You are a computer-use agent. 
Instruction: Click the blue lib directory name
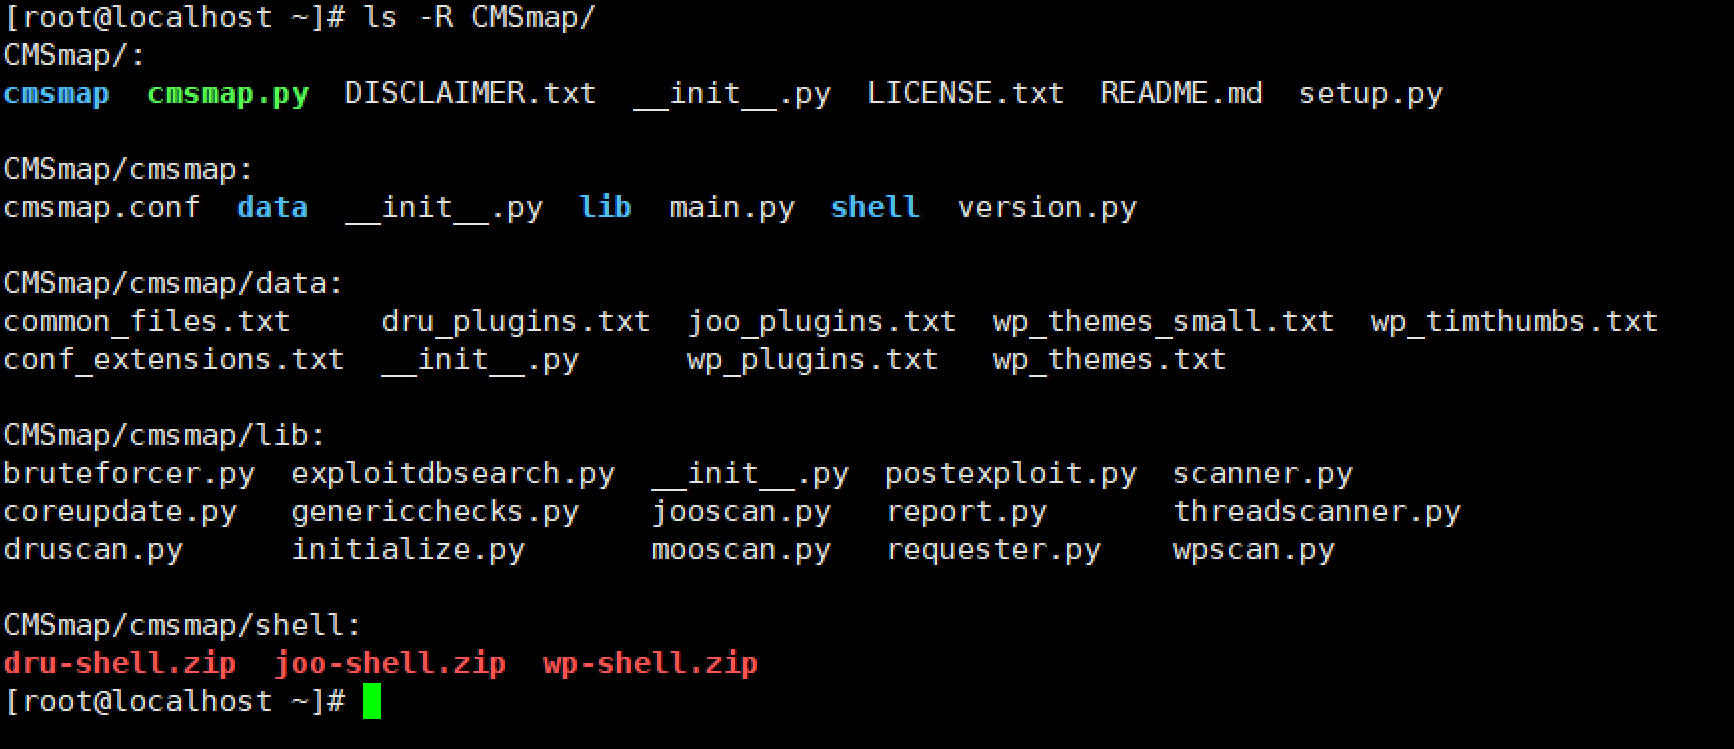pos(605,207)
